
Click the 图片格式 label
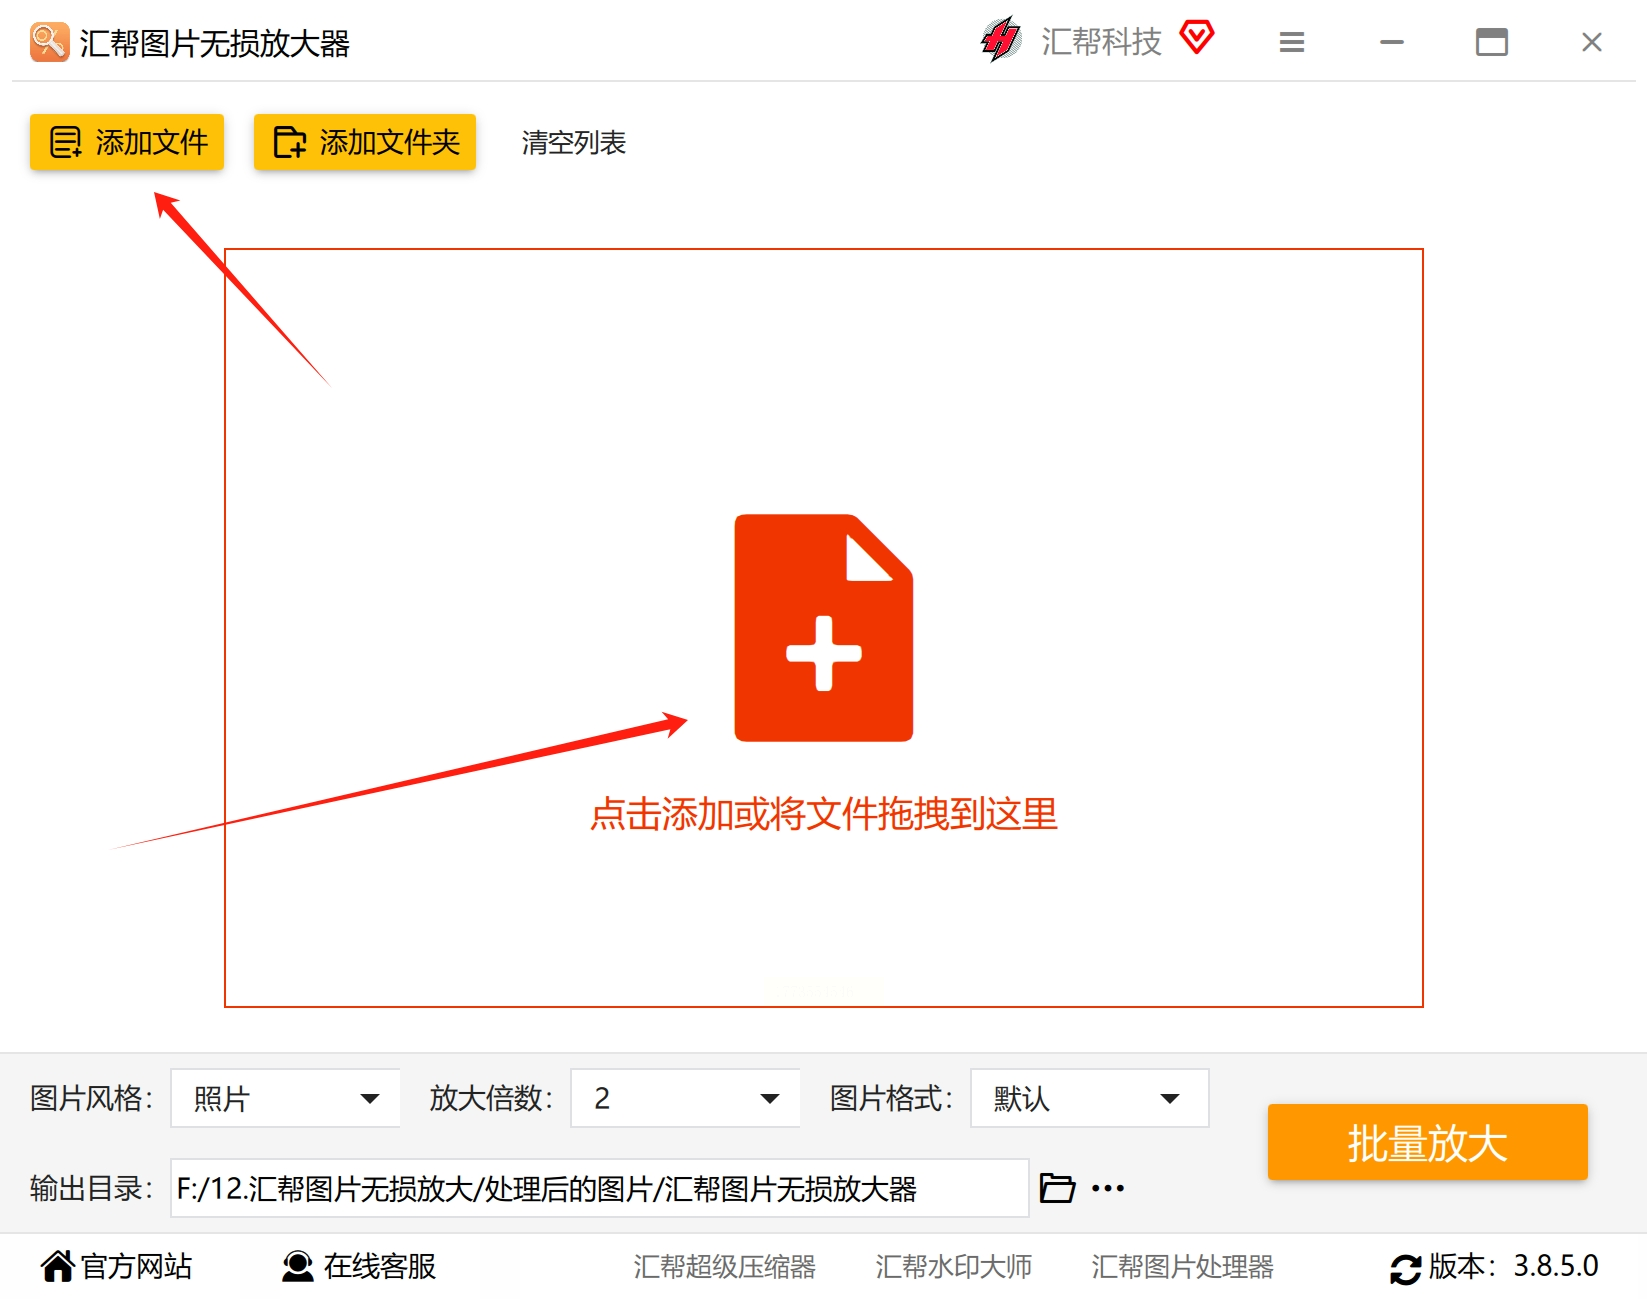tap(892, 1098)
